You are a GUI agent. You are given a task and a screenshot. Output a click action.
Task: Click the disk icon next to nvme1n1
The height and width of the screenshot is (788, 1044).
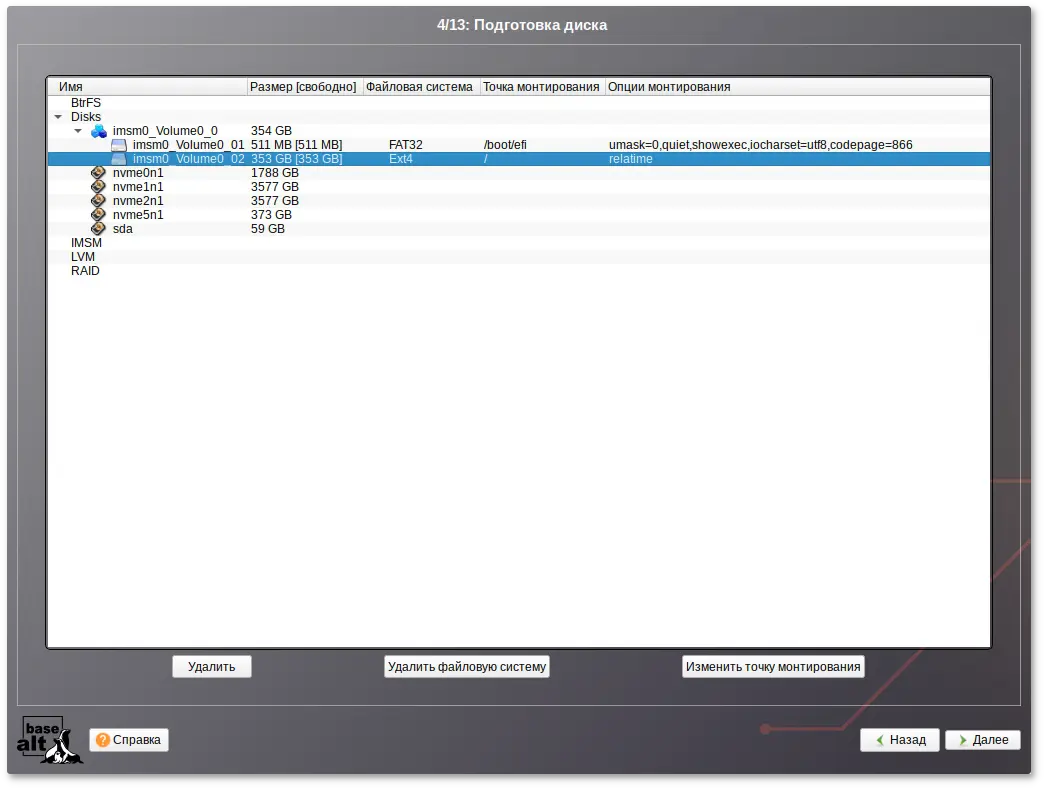[x=99, y=187]
